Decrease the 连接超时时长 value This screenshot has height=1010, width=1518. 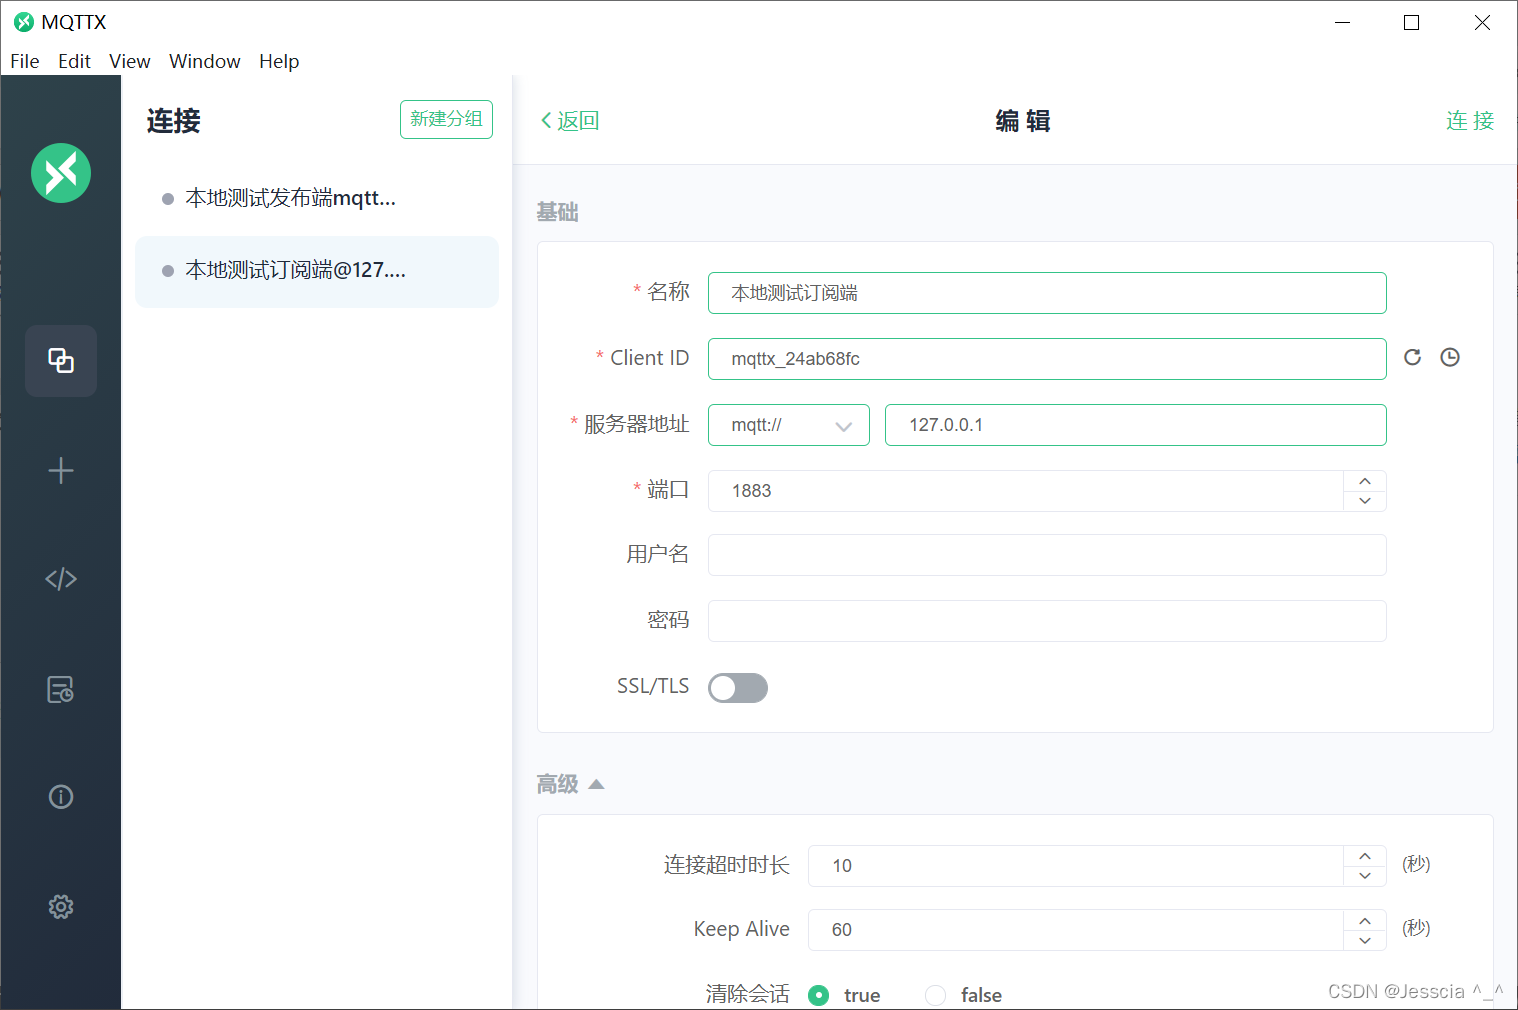[1365, 876]
